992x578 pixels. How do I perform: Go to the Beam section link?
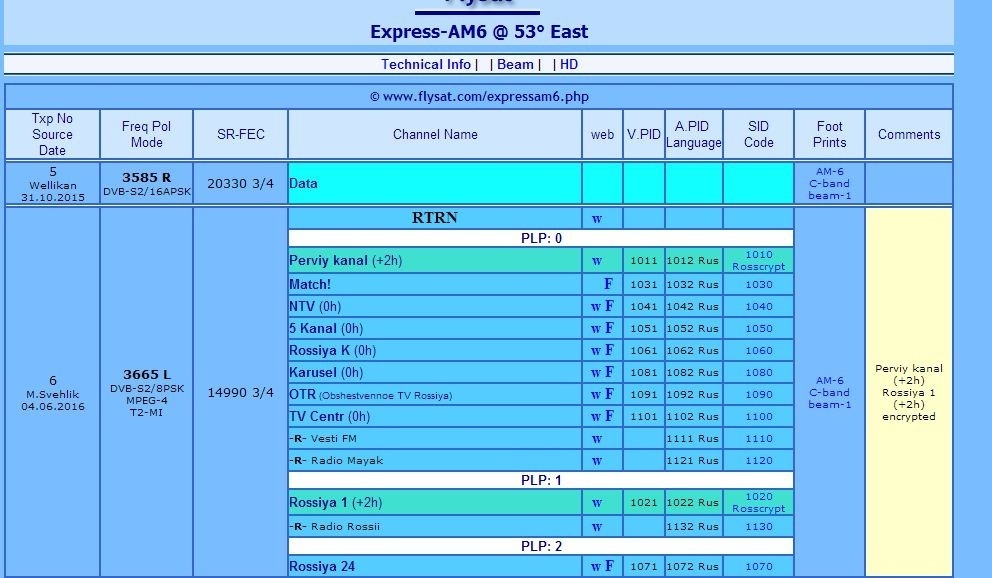[x=515, y=64]
